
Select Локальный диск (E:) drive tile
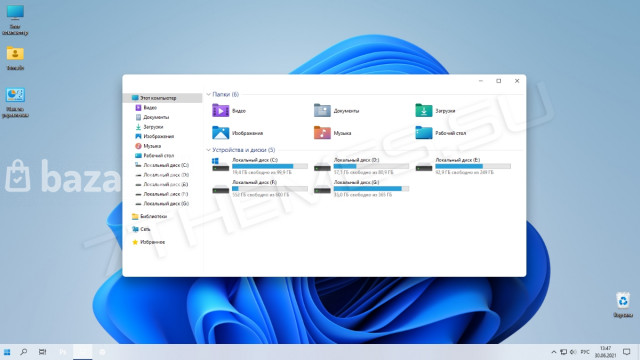pos(463,166)
